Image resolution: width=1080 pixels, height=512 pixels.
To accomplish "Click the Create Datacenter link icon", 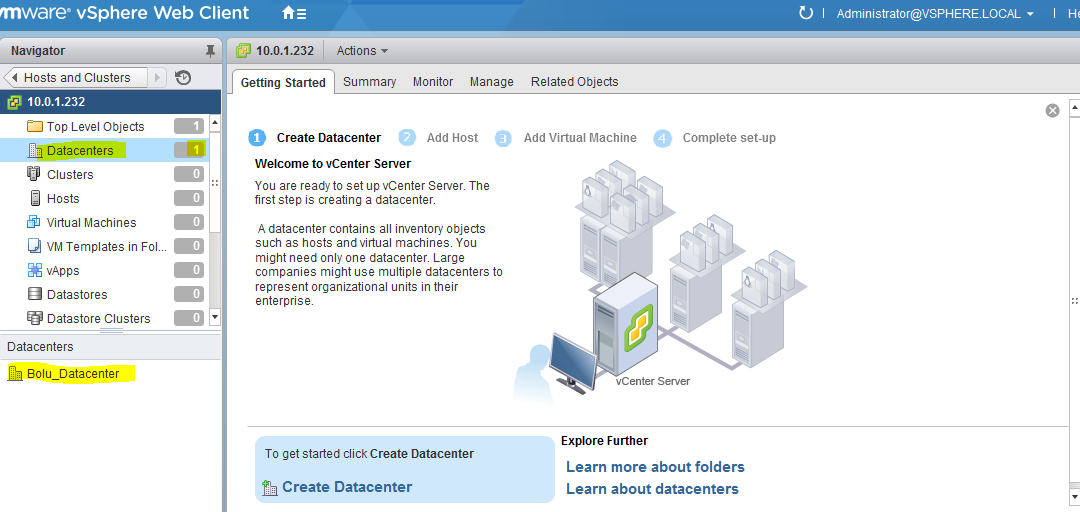I will [270, 488].
